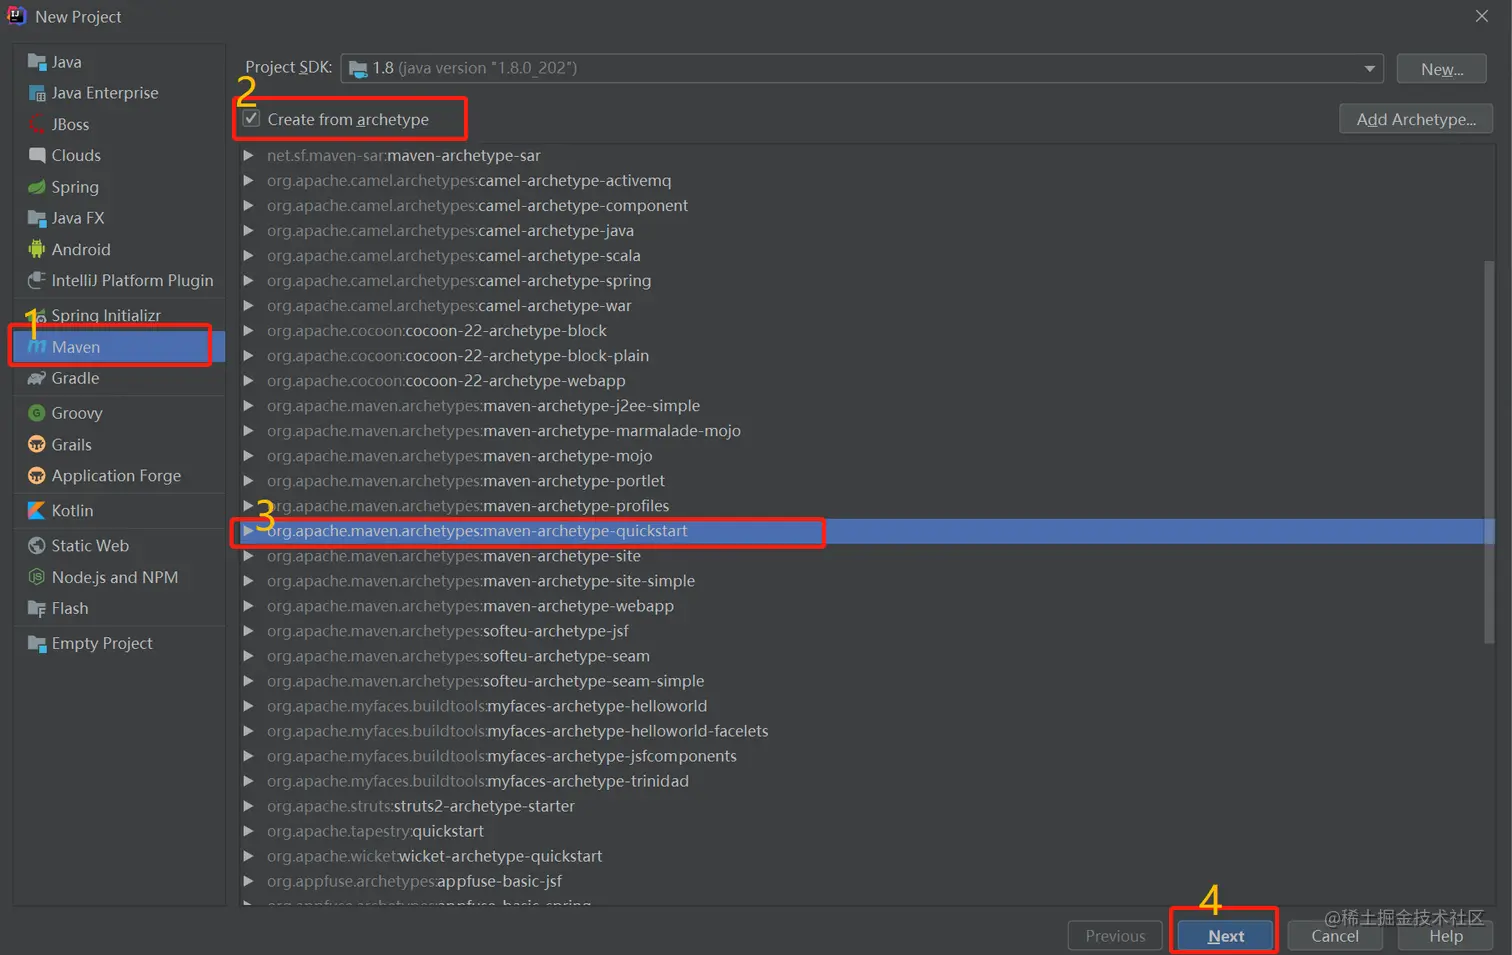Select camel-archetype-java row
The image size is (1512, 955).
(x=866, y=230)
